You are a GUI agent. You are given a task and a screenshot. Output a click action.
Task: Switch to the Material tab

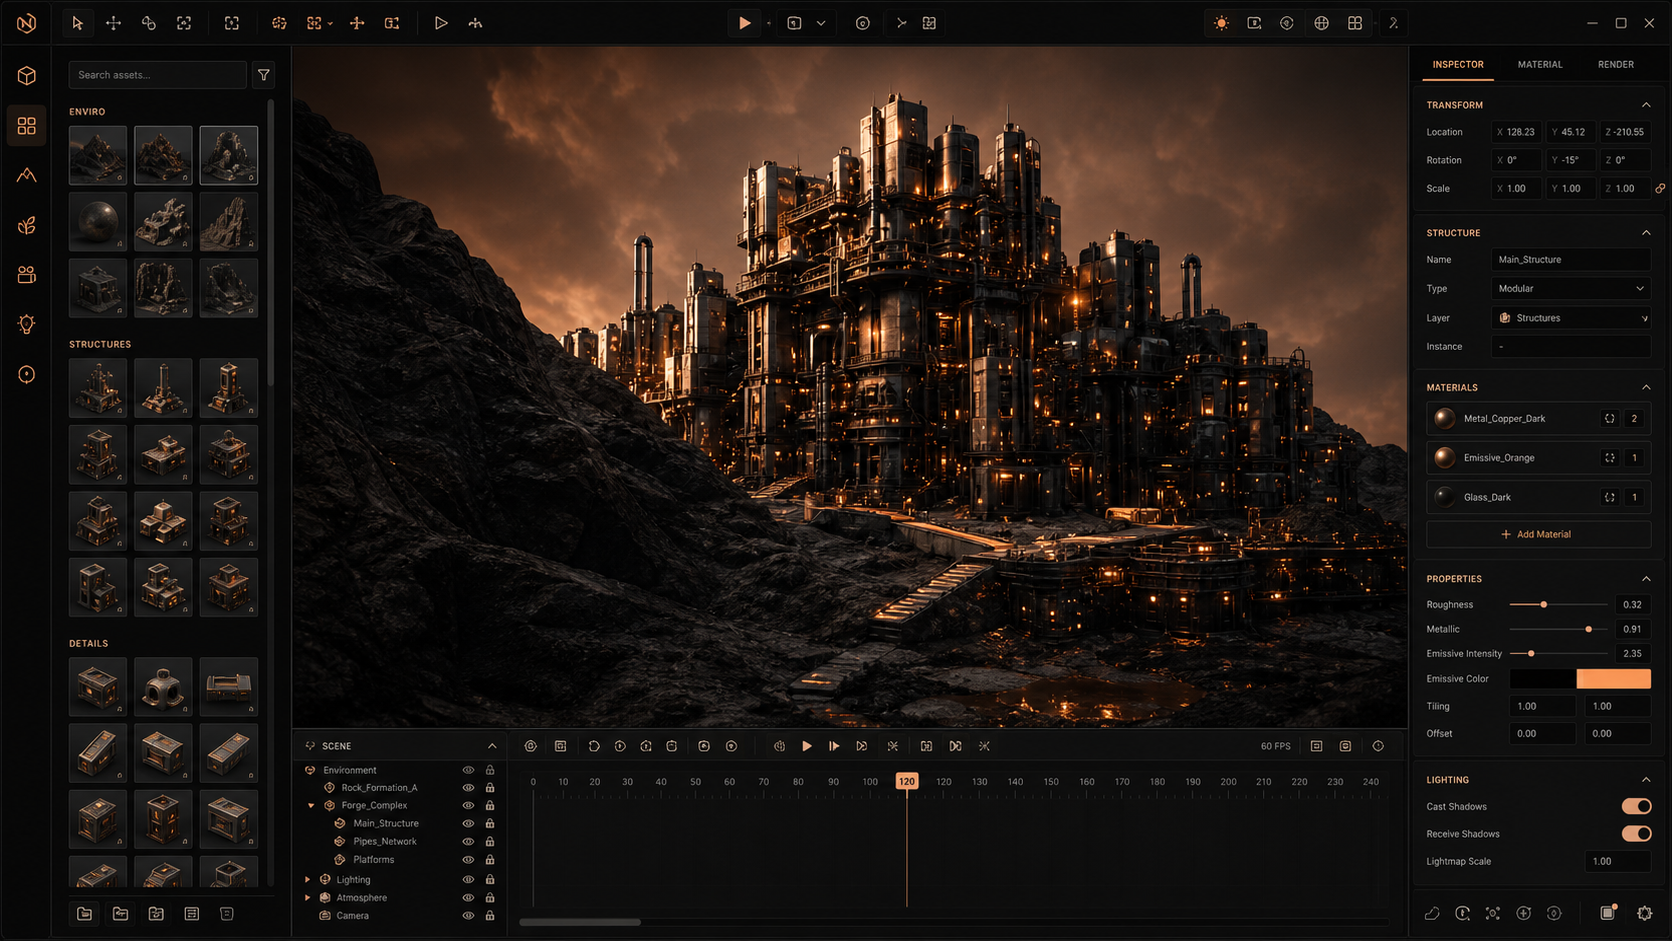(1540, 65)
